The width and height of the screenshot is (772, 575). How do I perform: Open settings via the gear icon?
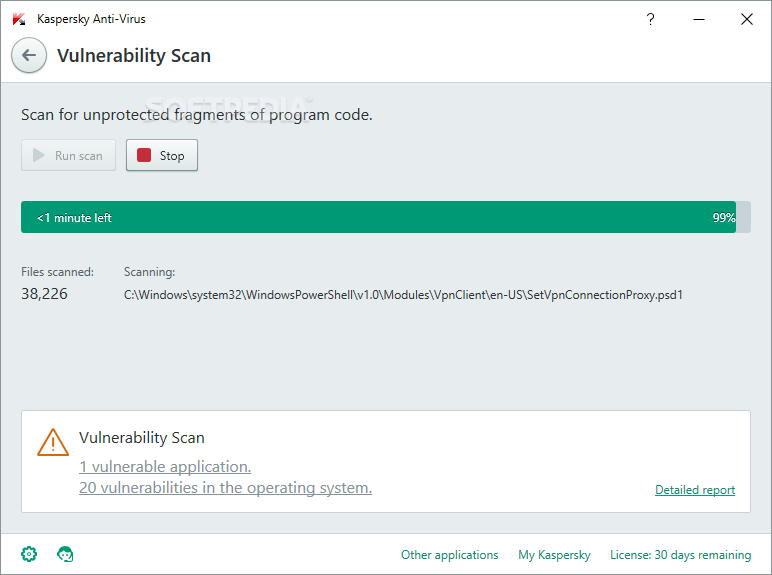(29, 554)
